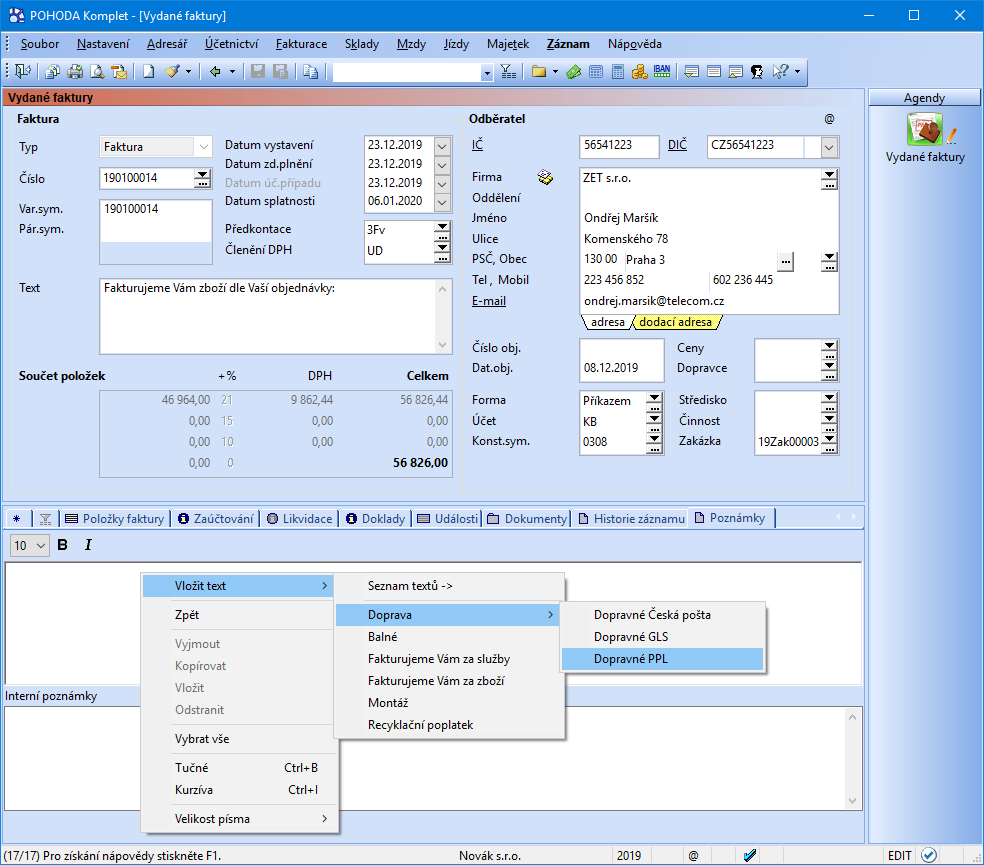Click Vybrat vše in context menu
Screen dimensions: 984x865
[239, 739]
